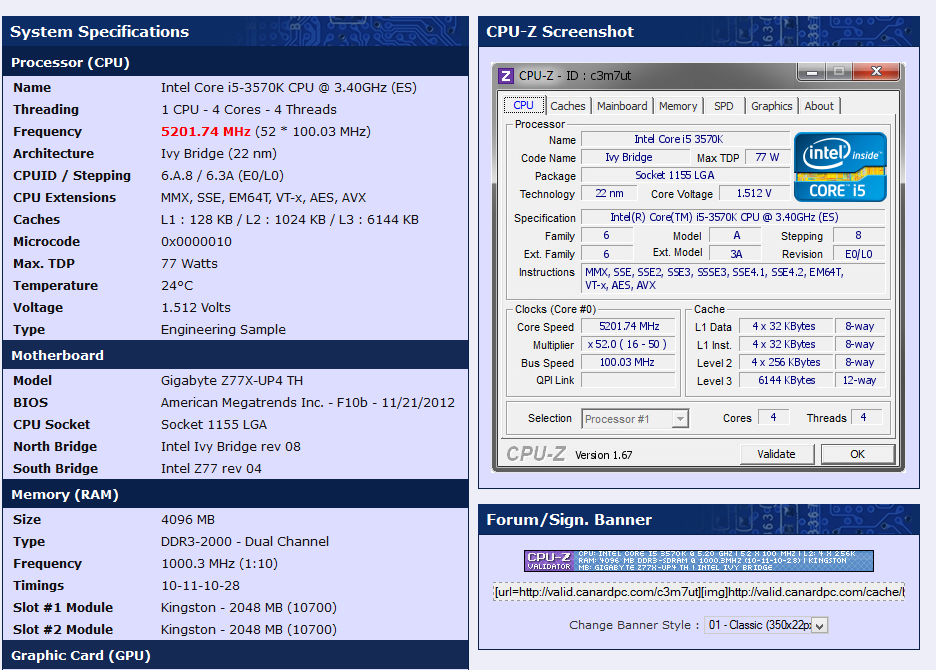Click the 'DDR3-2000 - Dual Channel' memory type
This screenshot has width=936, height=670.
click(245, 542)
